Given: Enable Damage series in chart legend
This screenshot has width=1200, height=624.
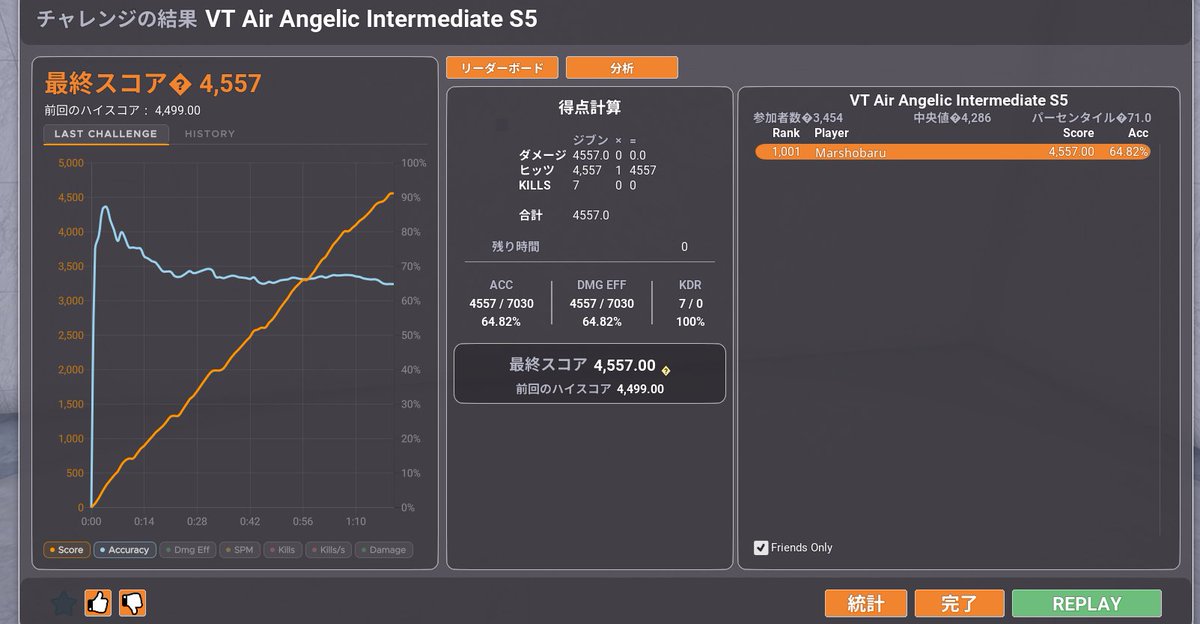Looking at the screenshot, I should click(383, 550).
